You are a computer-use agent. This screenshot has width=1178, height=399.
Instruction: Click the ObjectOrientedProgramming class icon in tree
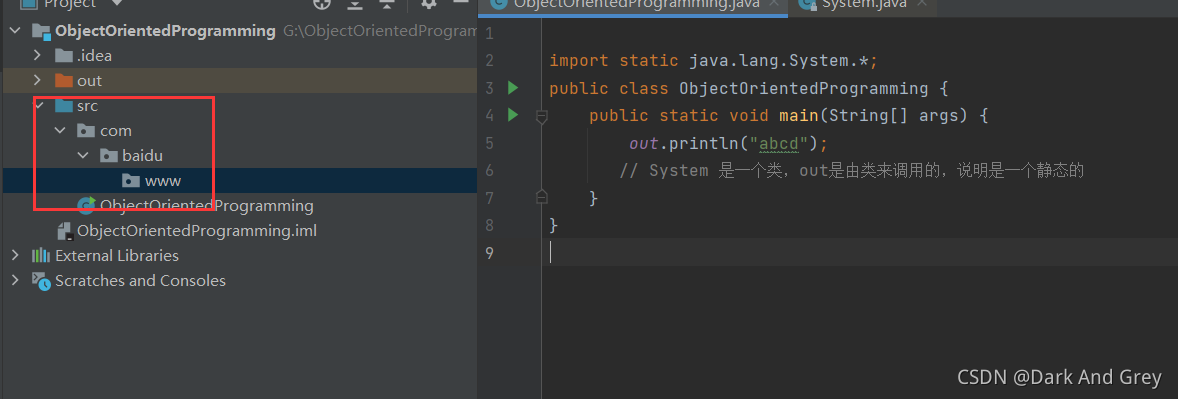pos(86,205)
